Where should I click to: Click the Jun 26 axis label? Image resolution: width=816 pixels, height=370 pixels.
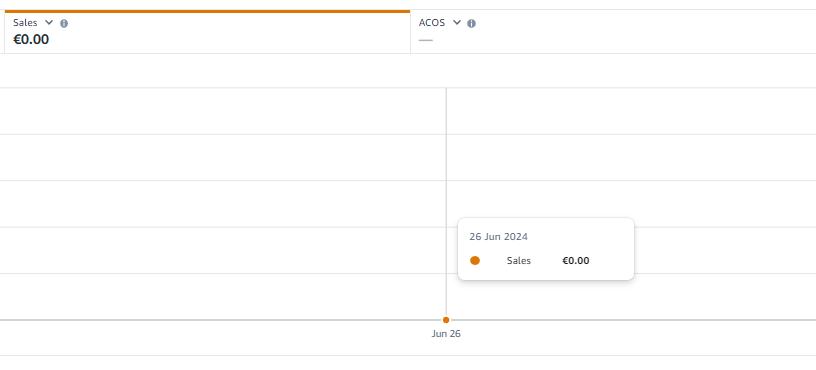point(446,334)
